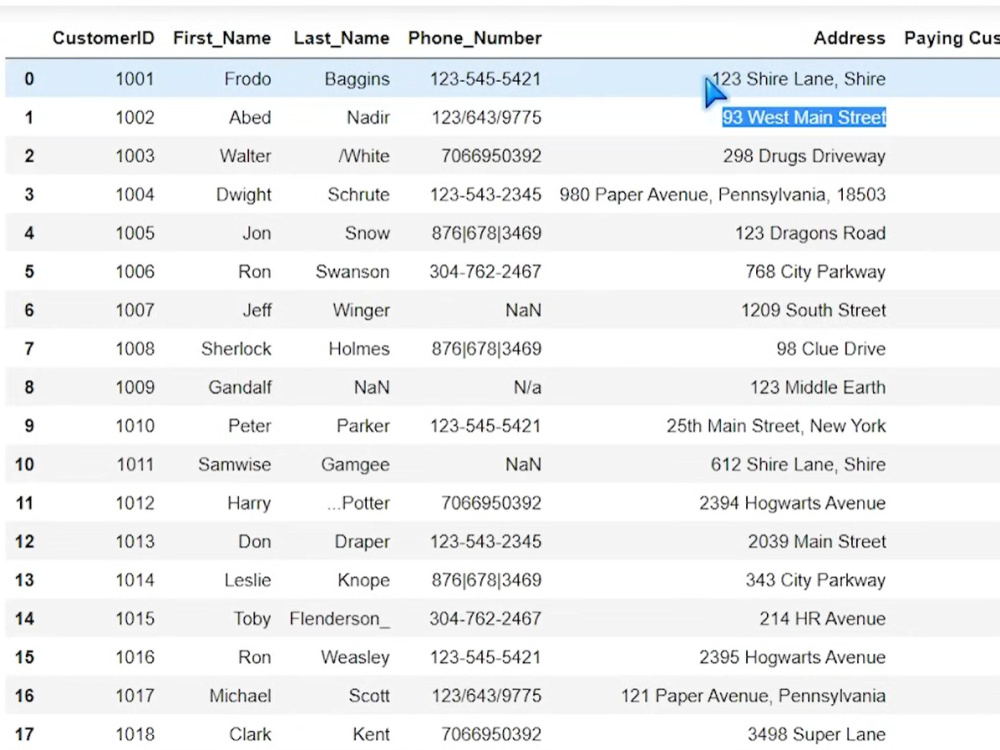Click last name ...Potter
1000x750 pixels.
(x=358, y=503)
